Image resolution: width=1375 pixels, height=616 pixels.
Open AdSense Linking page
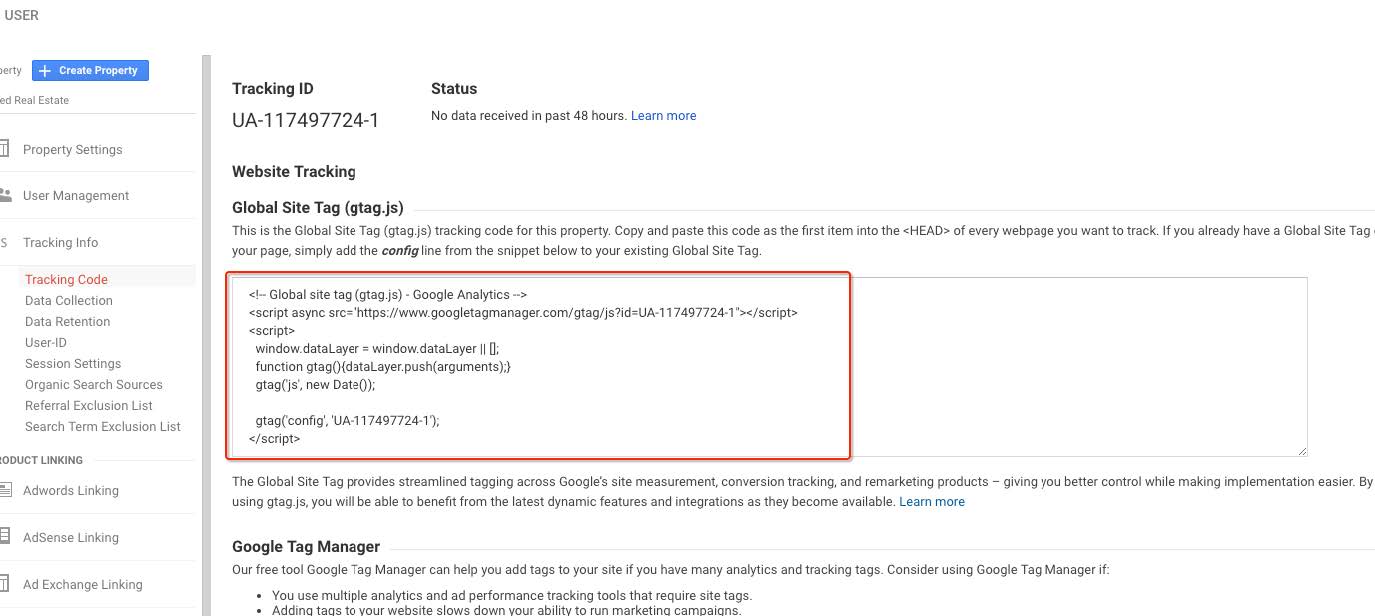pos(71,537)
